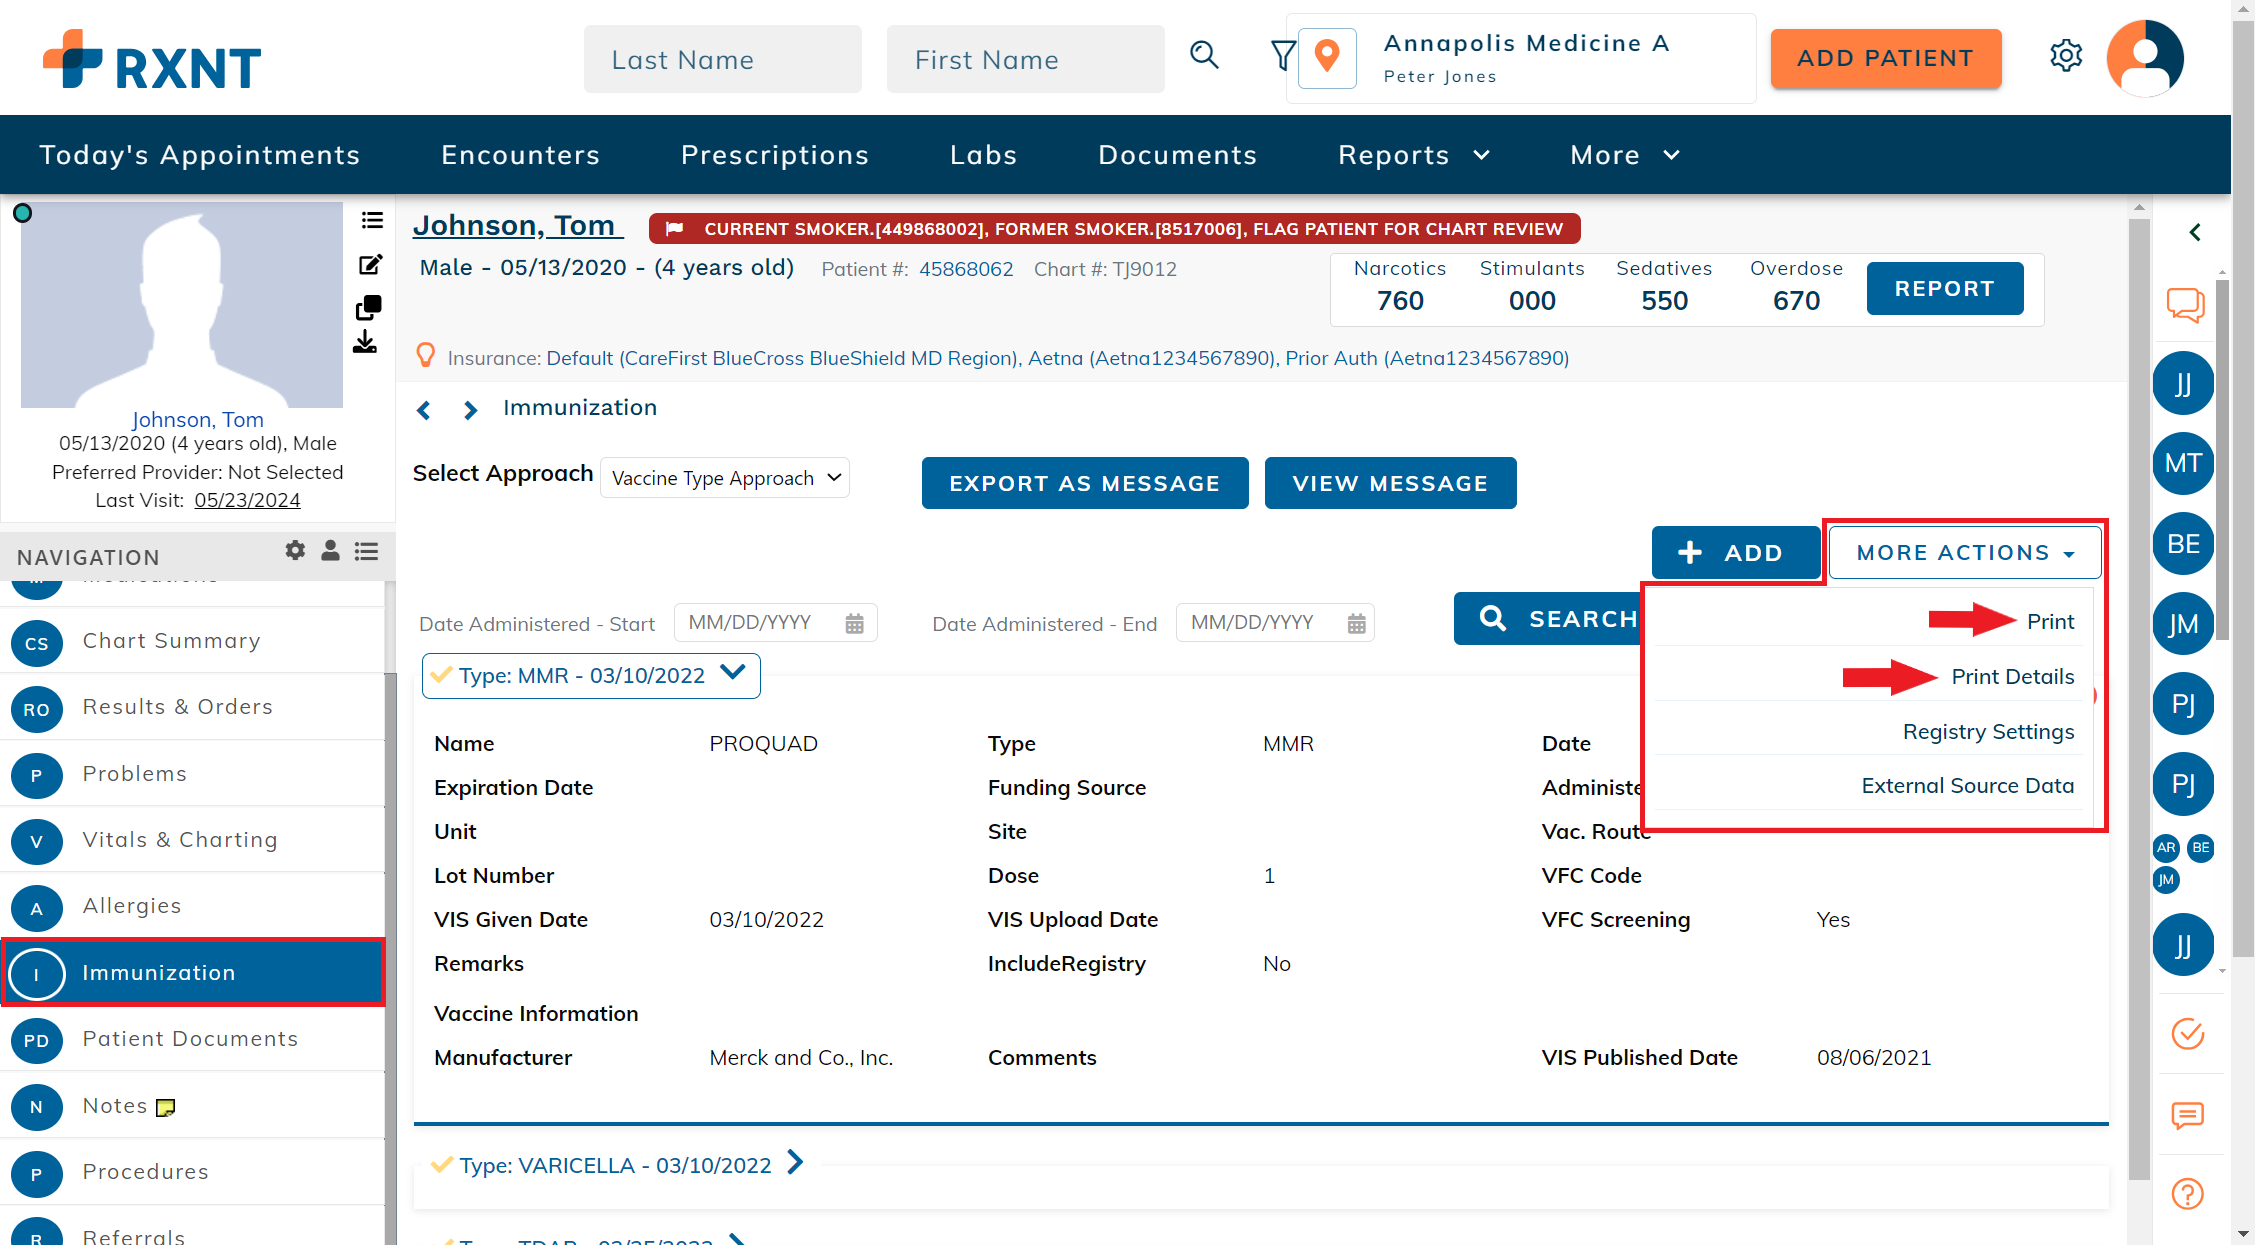Viewport: 2255px width, 1245px height.
Task: Click the download icon beside patient photo
Action: tap(365, 343)
